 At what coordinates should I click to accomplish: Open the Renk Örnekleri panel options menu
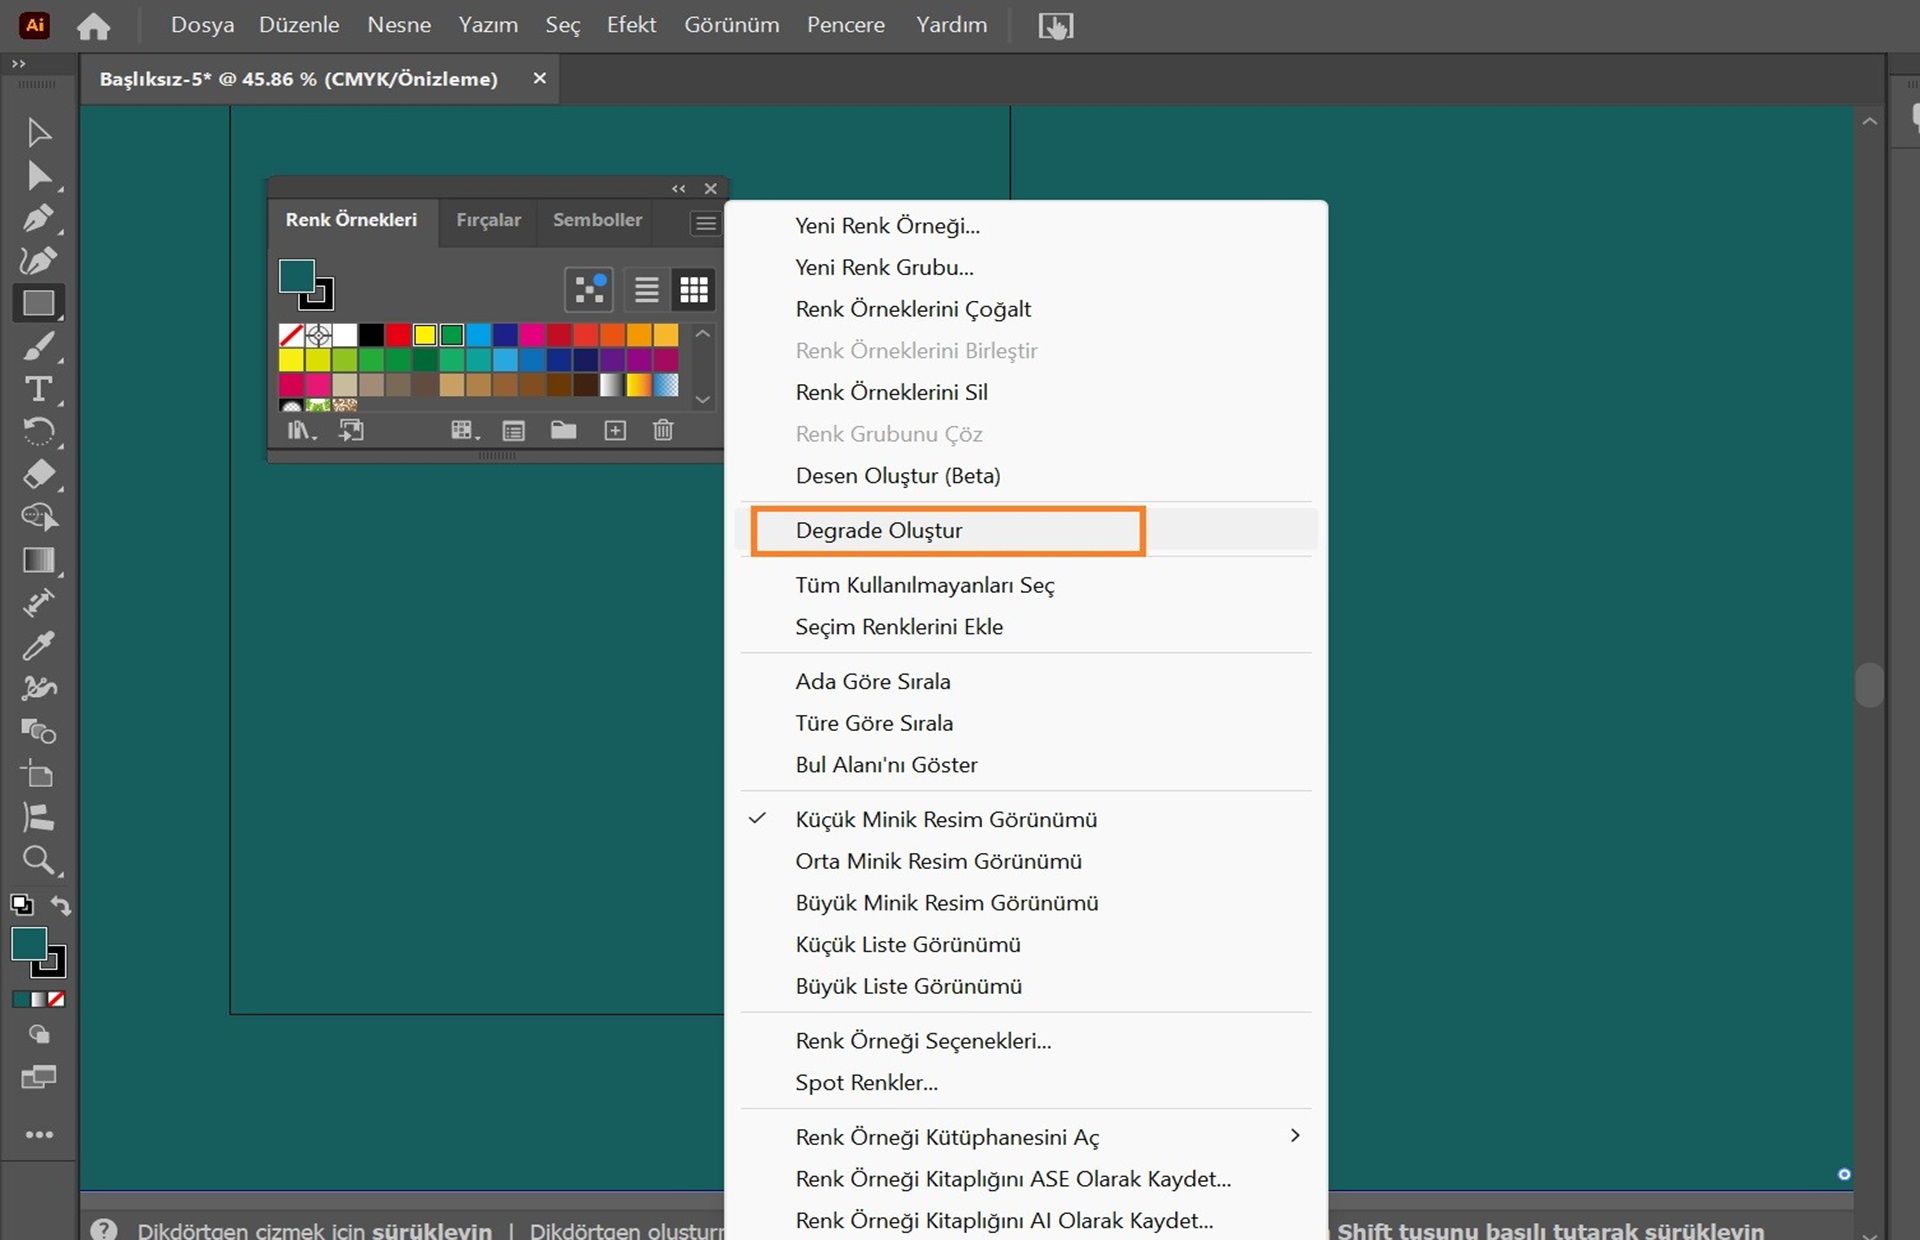click(x=705, y=223)
